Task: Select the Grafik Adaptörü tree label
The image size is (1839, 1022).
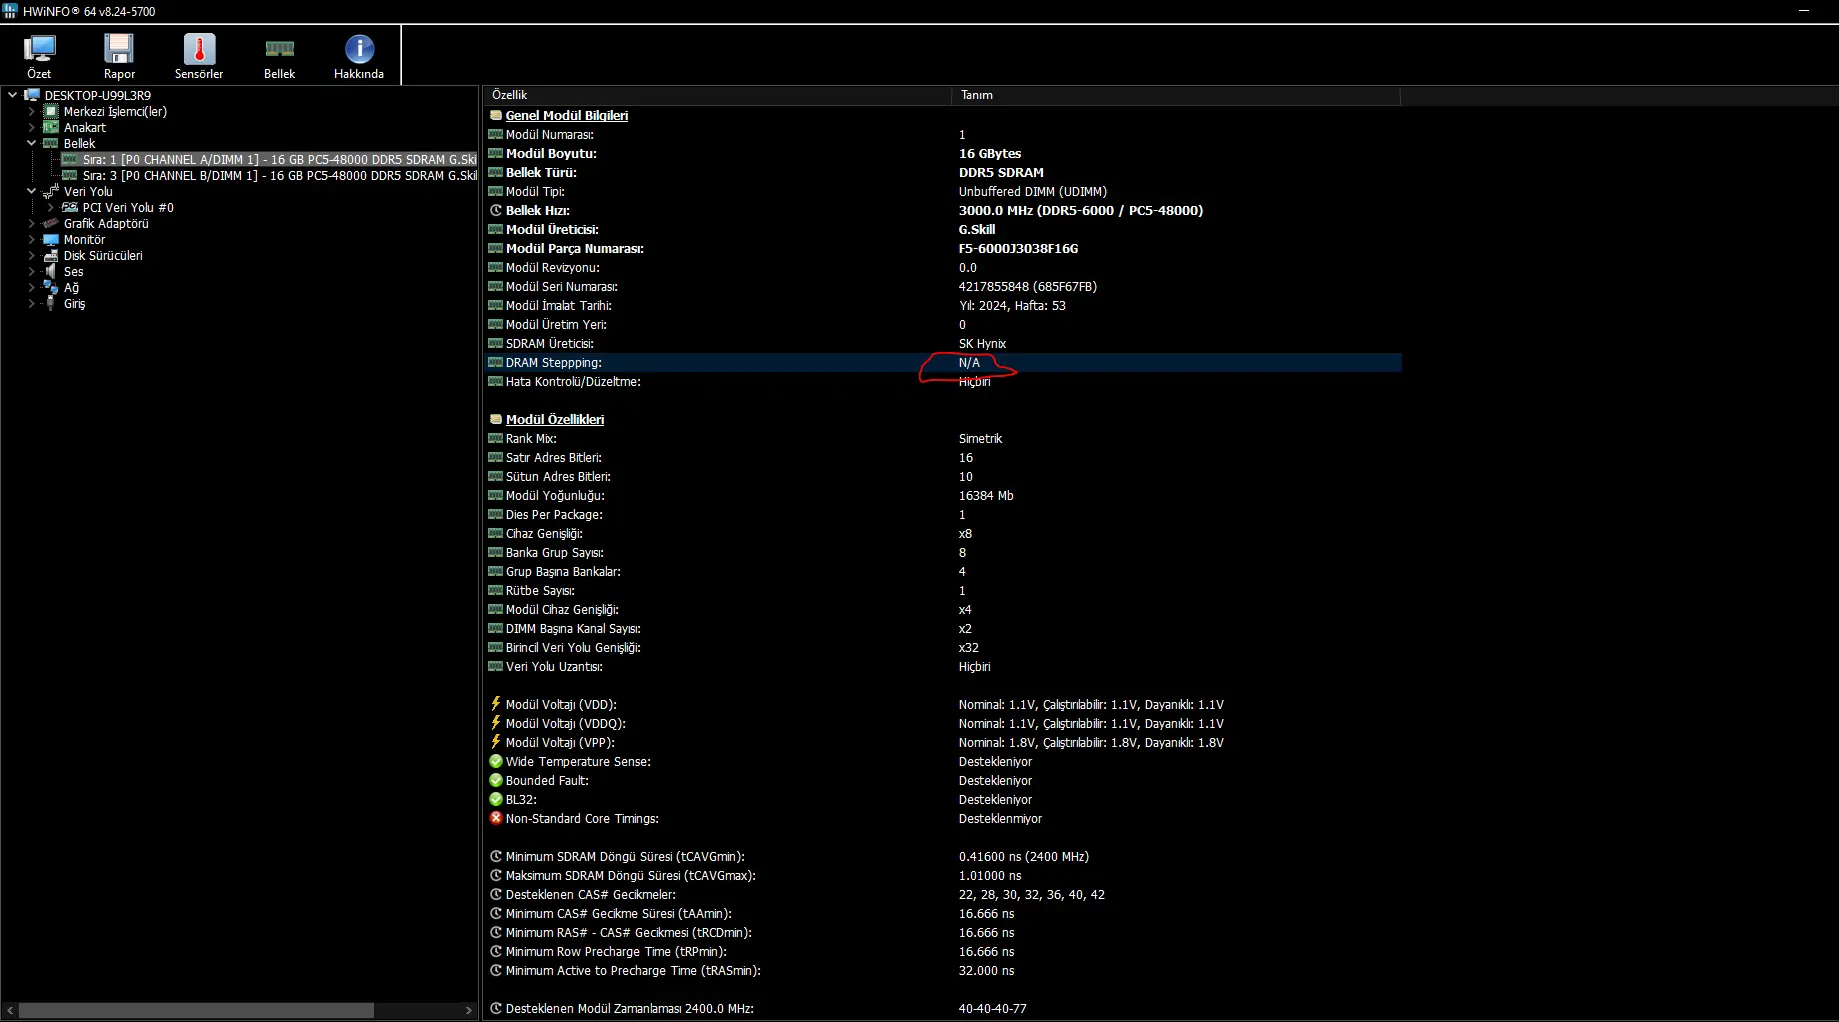Action: click(106, 223)
